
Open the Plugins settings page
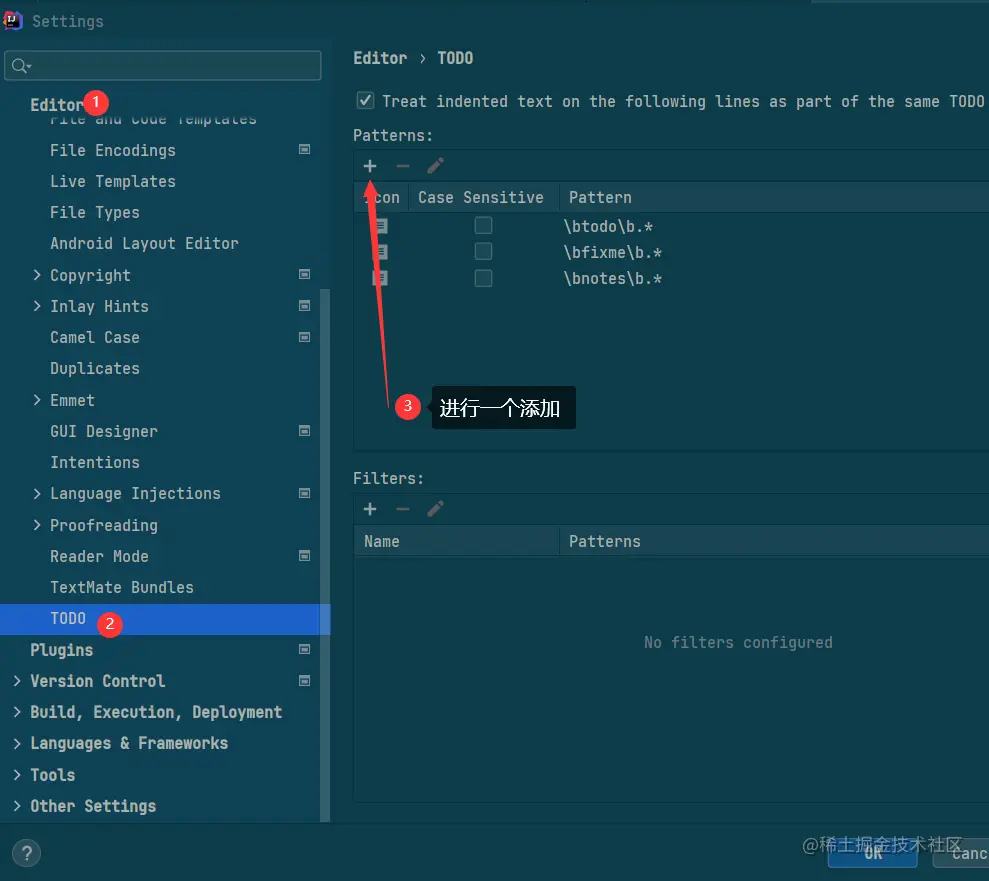pos(61,650)
